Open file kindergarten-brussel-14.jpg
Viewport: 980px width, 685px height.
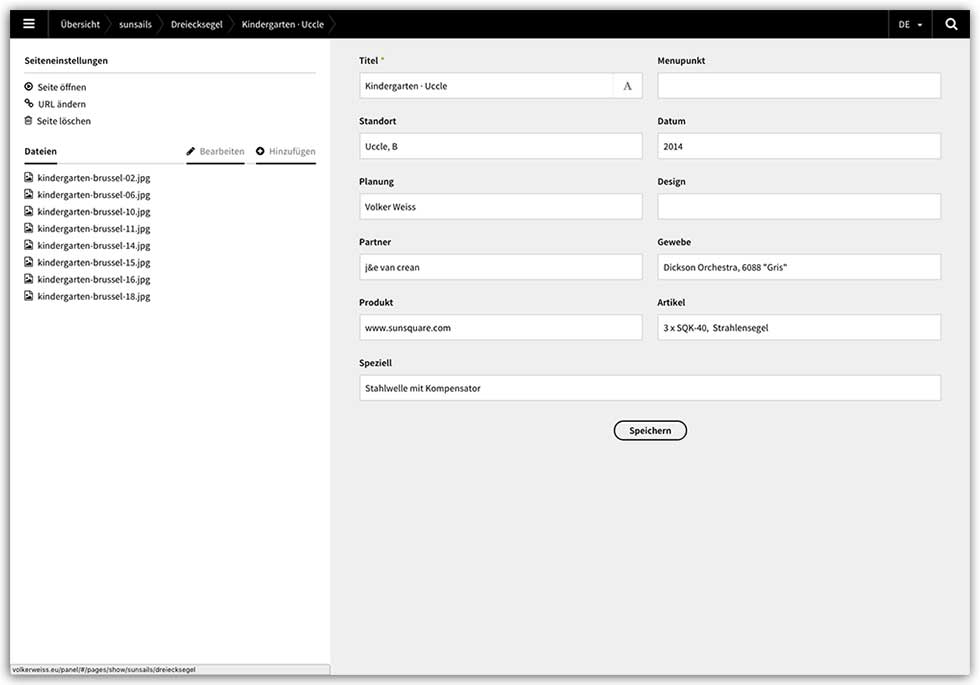point(94,245)
